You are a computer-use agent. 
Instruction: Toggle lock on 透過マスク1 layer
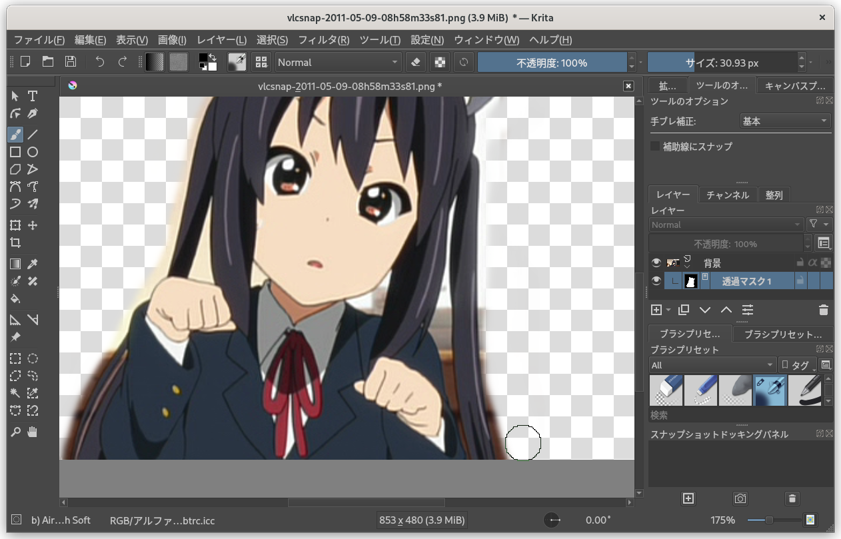pos(800,281)
